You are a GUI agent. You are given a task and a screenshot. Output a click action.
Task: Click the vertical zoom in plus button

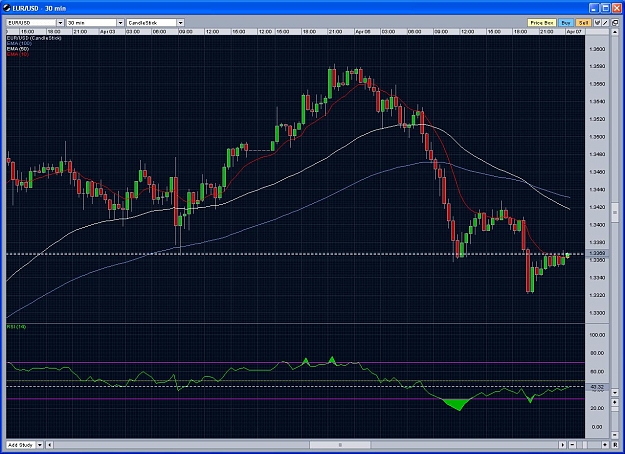pos(615,402)
